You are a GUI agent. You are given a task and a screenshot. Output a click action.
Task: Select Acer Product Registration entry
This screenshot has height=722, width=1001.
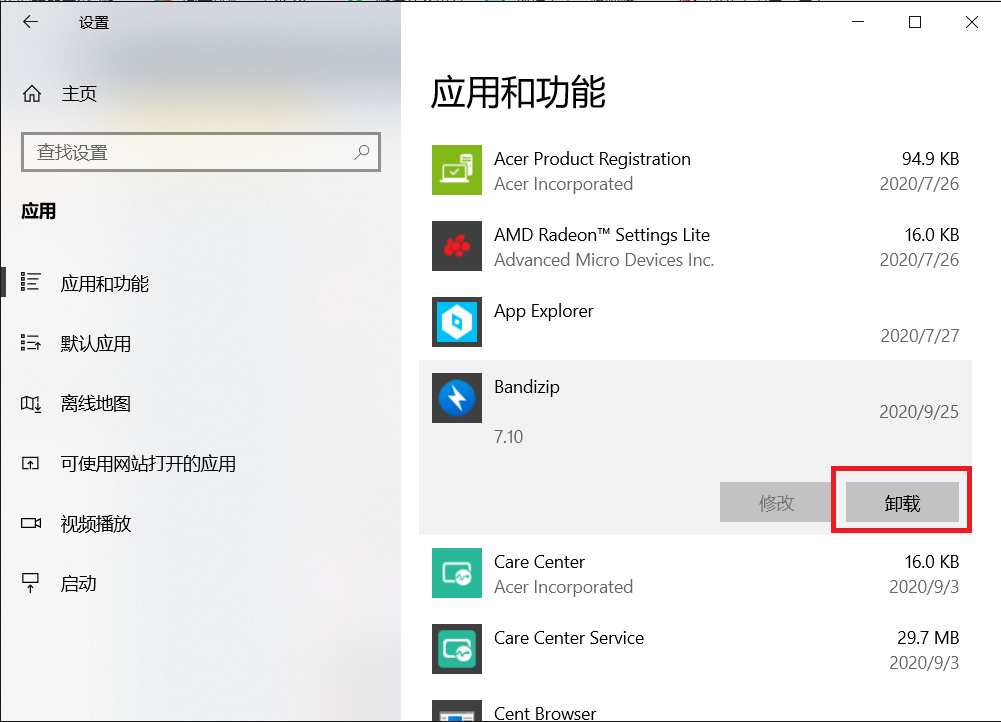click(695, 170)
